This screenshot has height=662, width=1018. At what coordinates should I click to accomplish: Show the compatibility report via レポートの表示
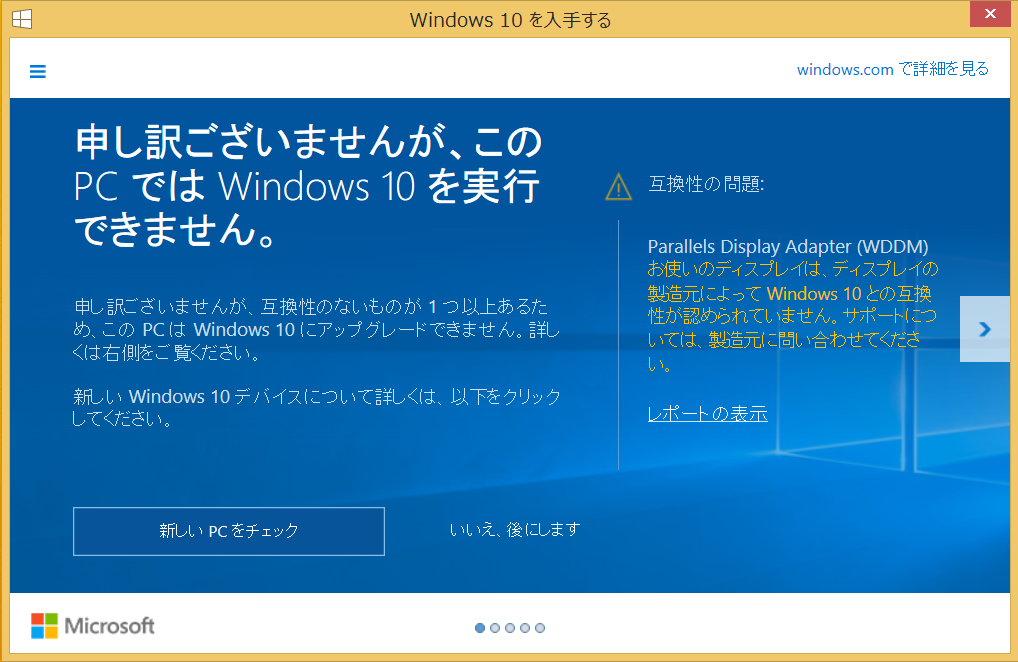click(707, 413)
